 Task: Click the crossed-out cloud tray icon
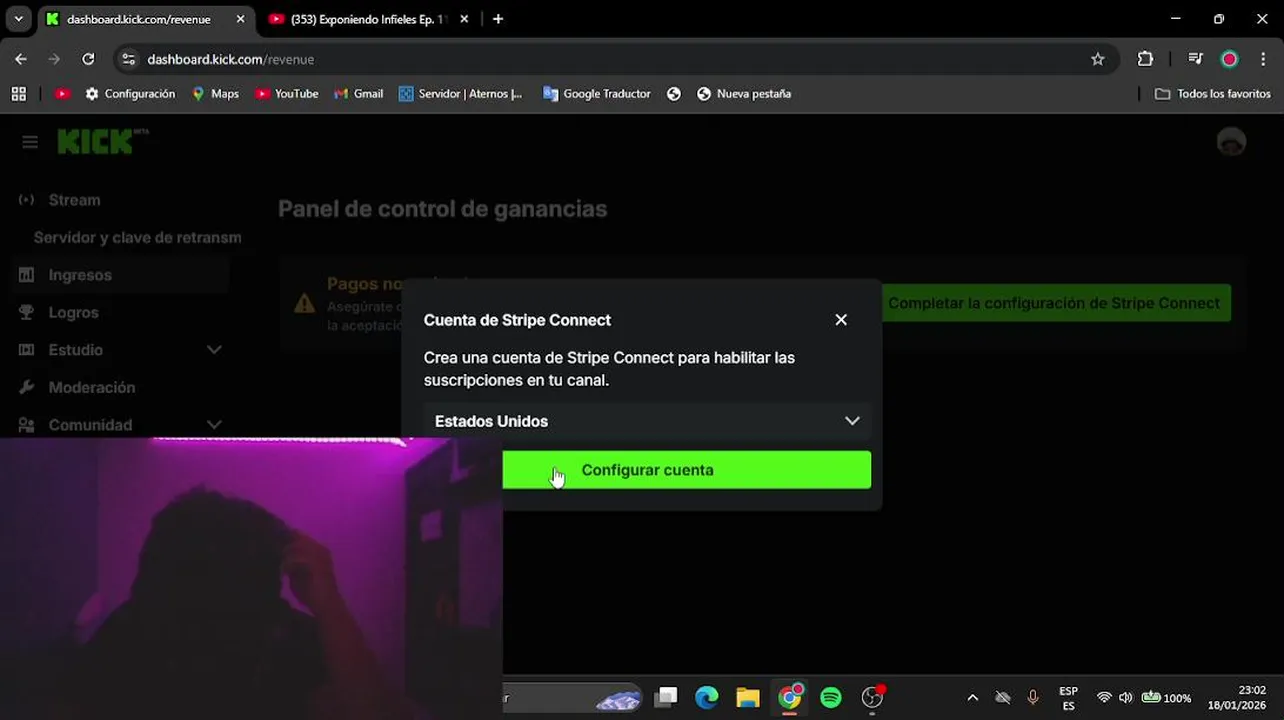(x=1003, y=698)
